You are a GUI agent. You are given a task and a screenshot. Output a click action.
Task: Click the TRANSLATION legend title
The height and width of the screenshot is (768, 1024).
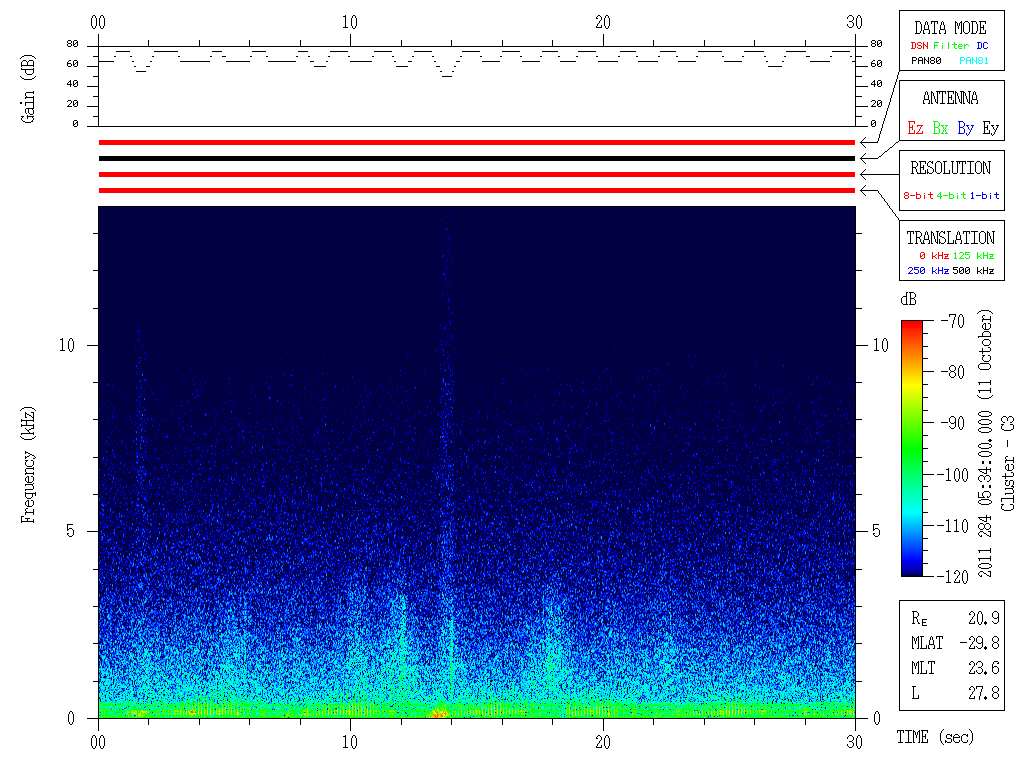click(950, 238)
